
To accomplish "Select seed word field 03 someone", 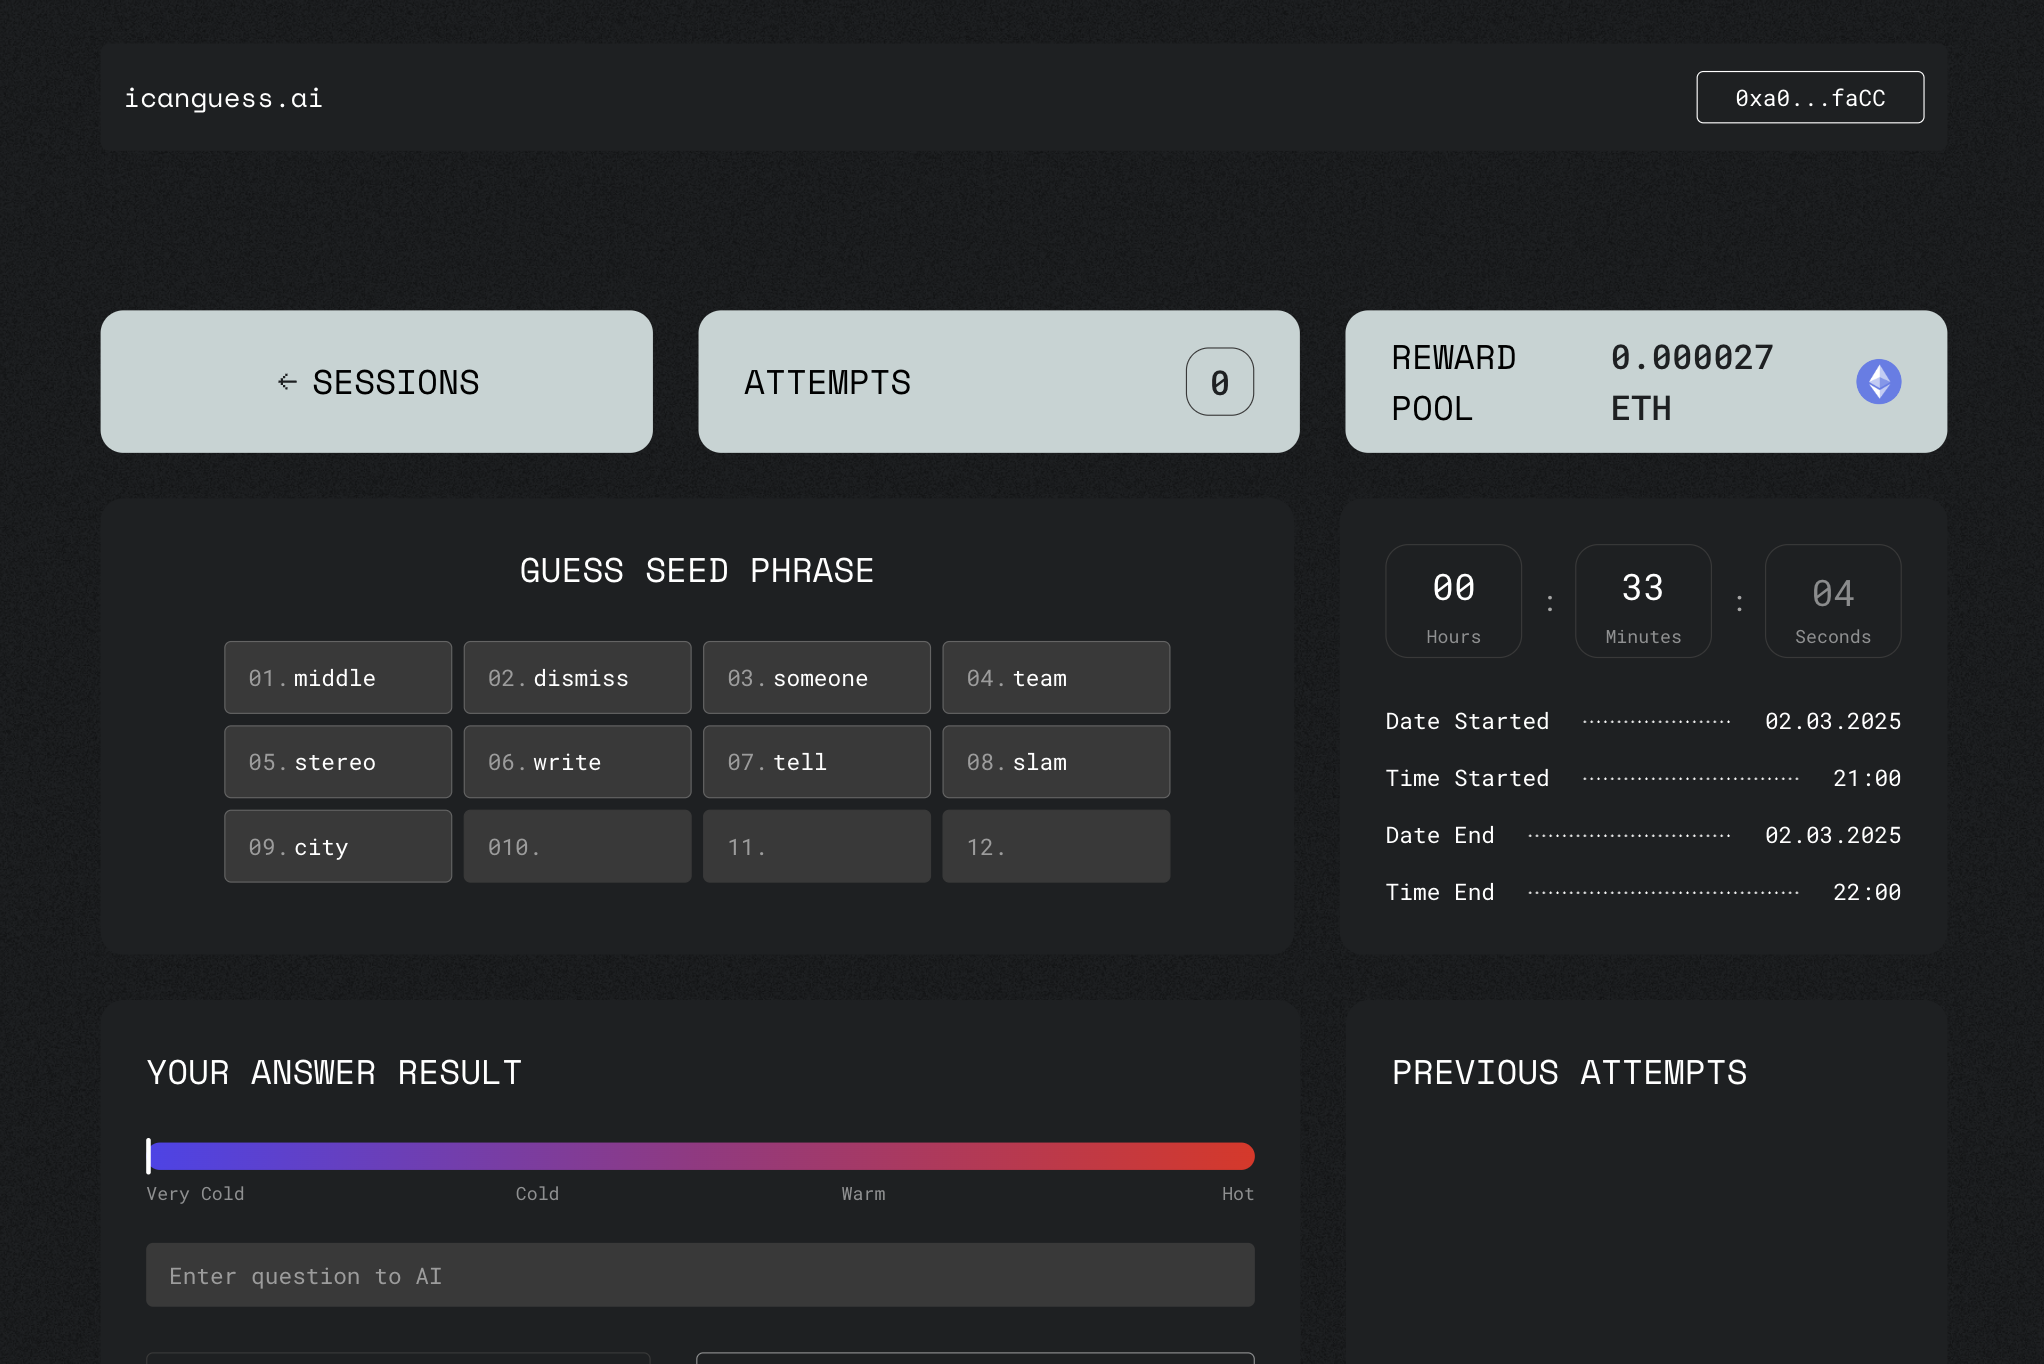I will 816,678.
